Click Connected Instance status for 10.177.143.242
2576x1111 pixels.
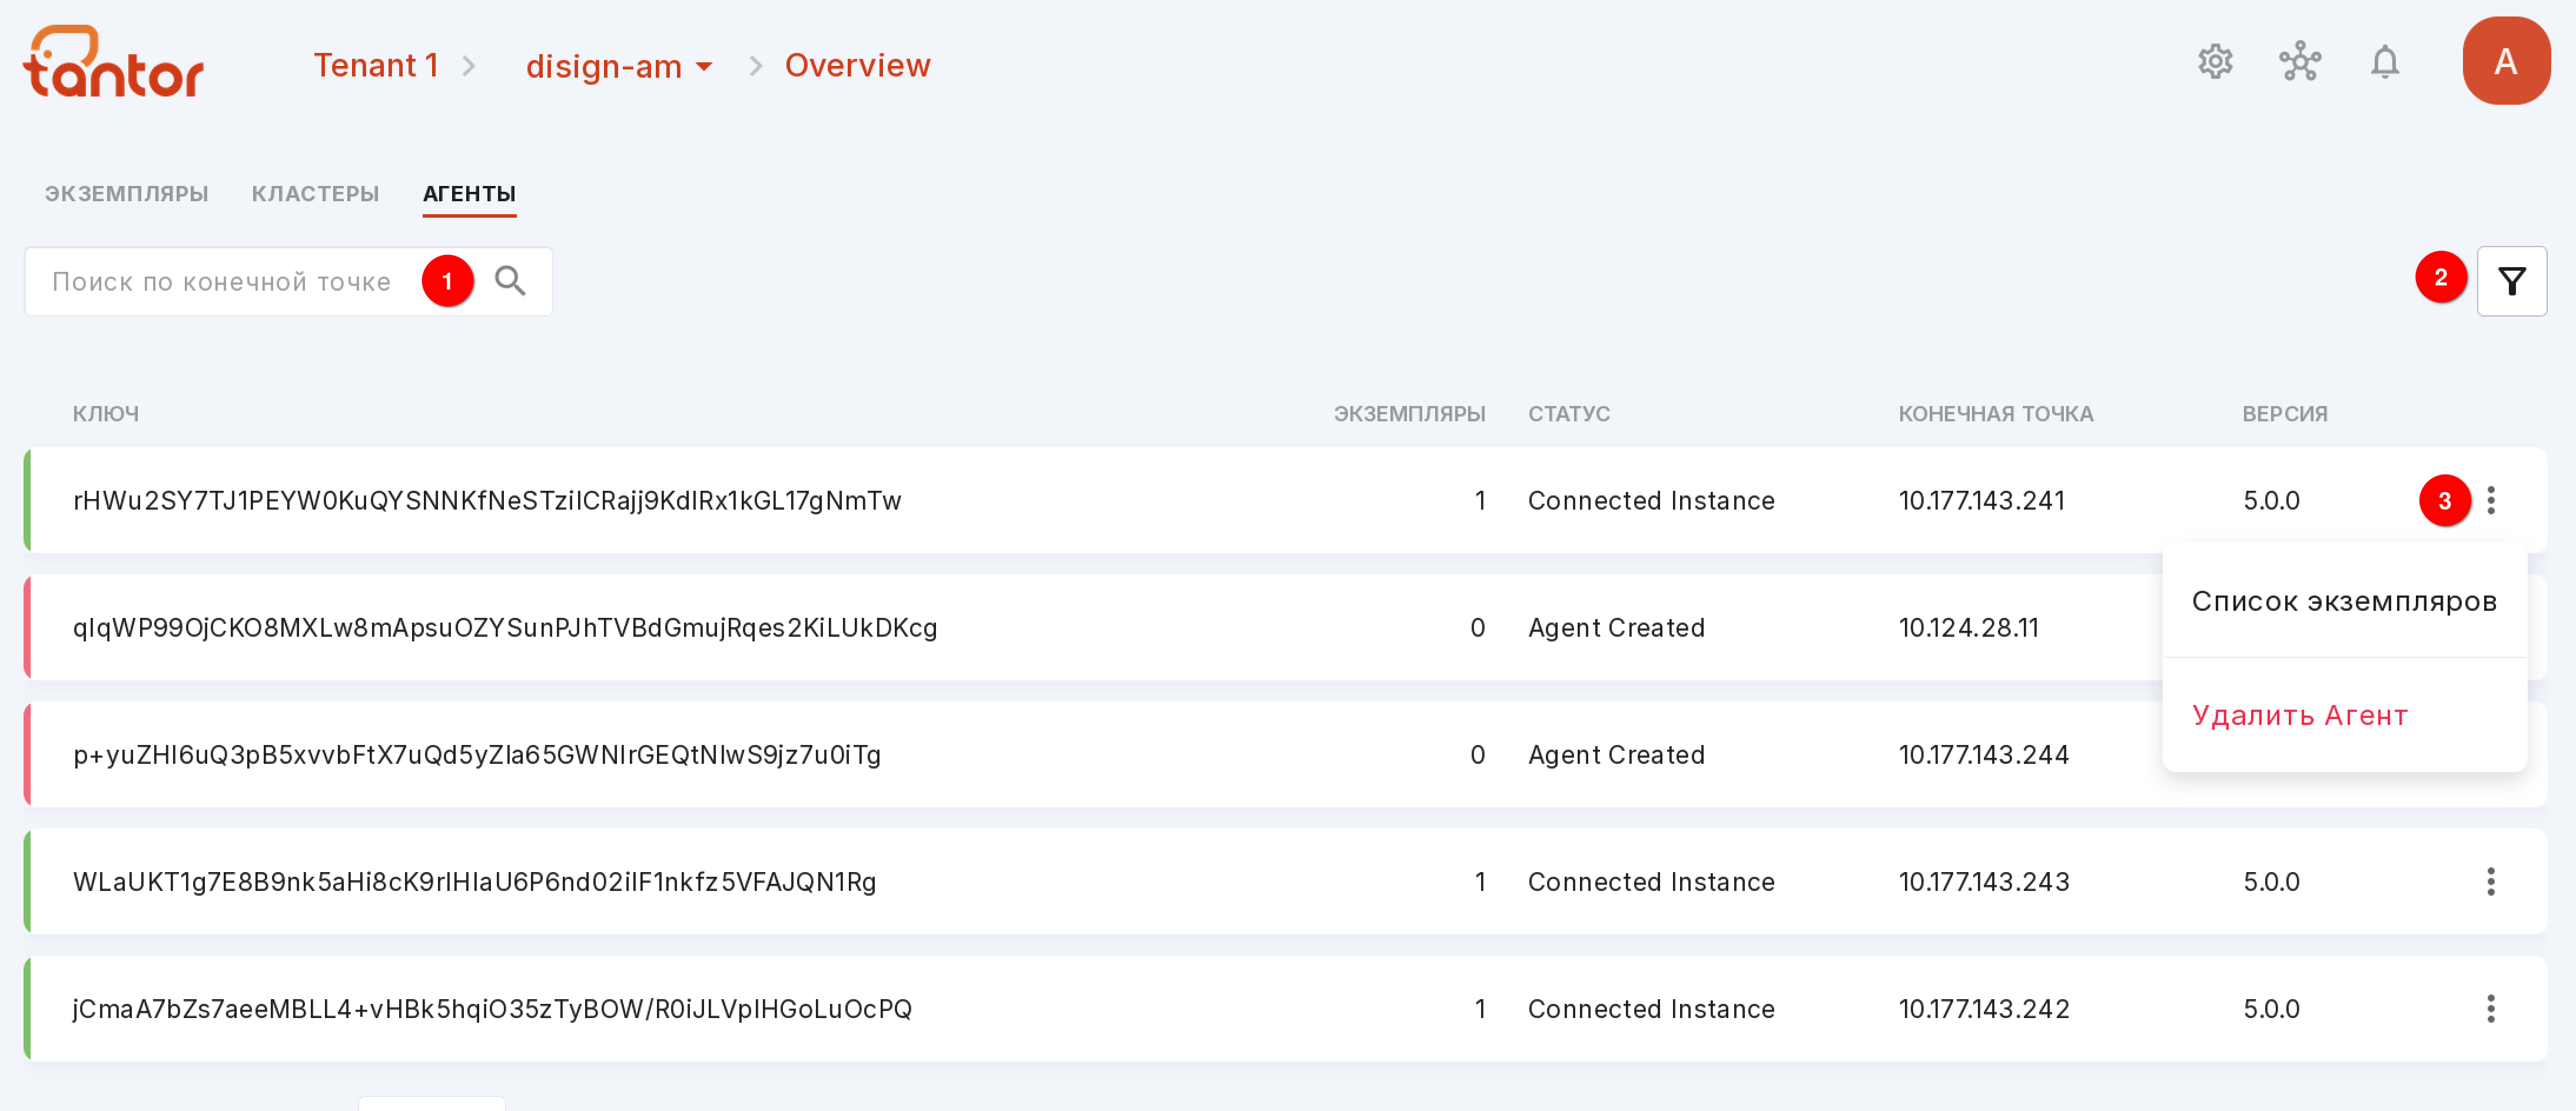(x=1651, y=1008)
